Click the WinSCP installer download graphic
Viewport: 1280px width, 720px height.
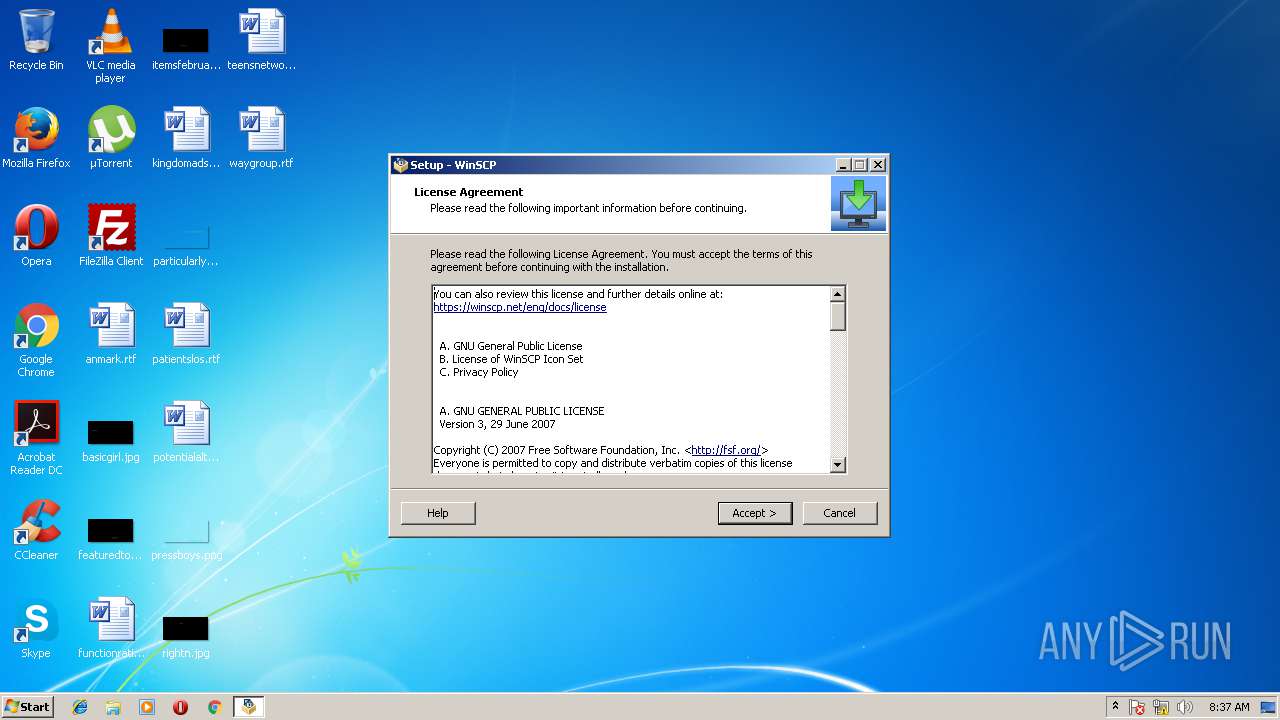(858, 204)
